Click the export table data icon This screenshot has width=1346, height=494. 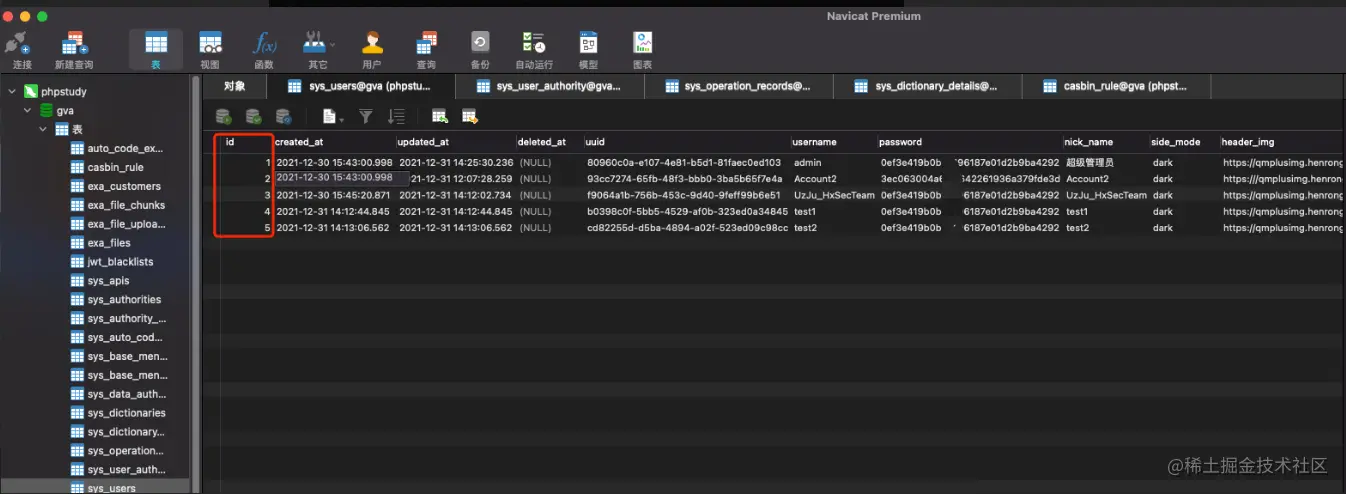[470, 116]
